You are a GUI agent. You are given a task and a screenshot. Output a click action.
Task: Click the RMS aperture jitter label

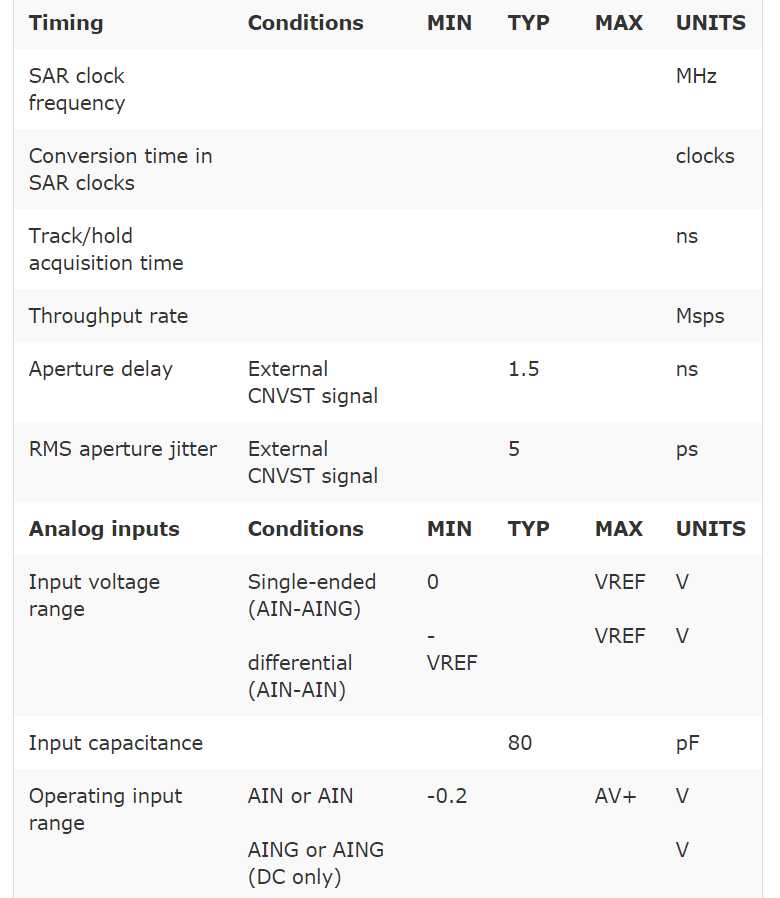click(122, 449)
